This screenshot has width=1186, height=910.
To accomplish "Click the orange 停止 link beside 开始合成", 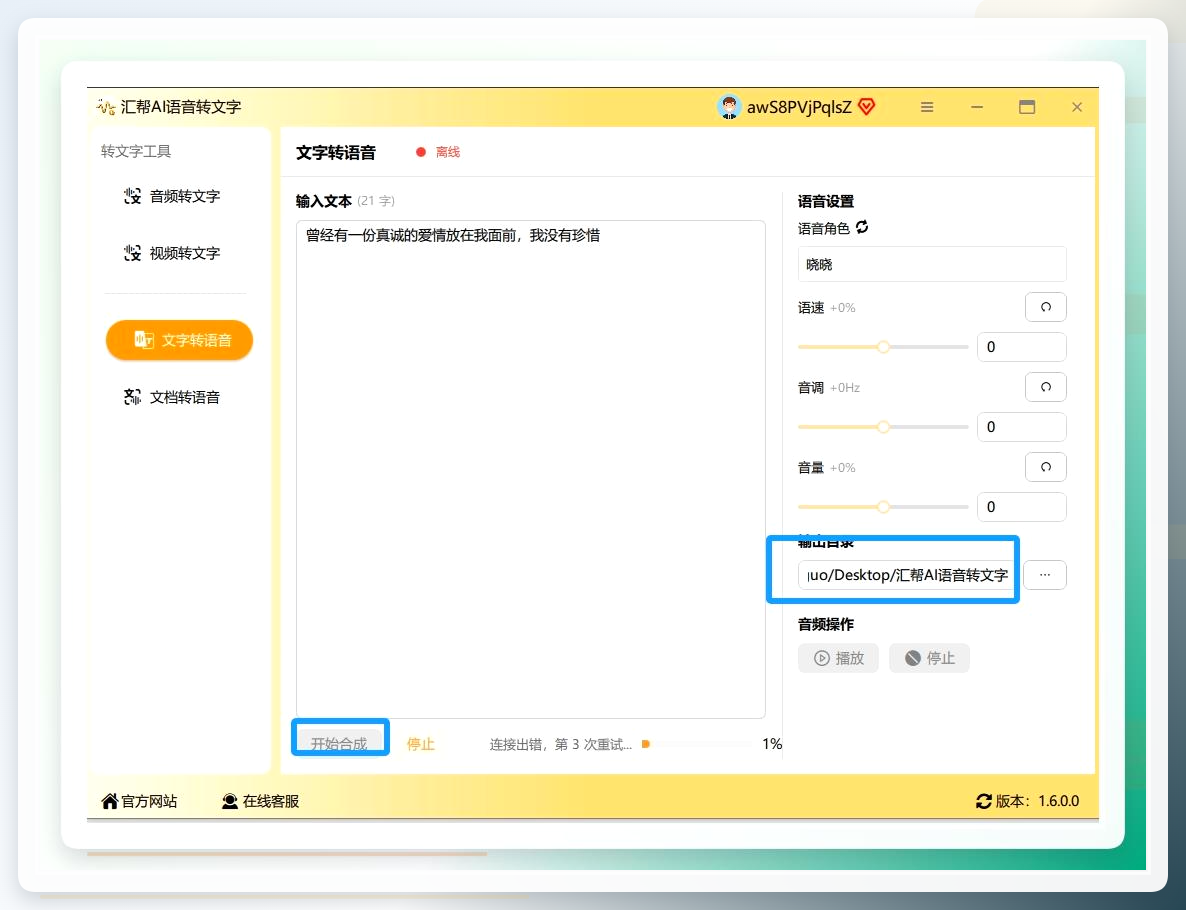I will click(x=421, y=744).
